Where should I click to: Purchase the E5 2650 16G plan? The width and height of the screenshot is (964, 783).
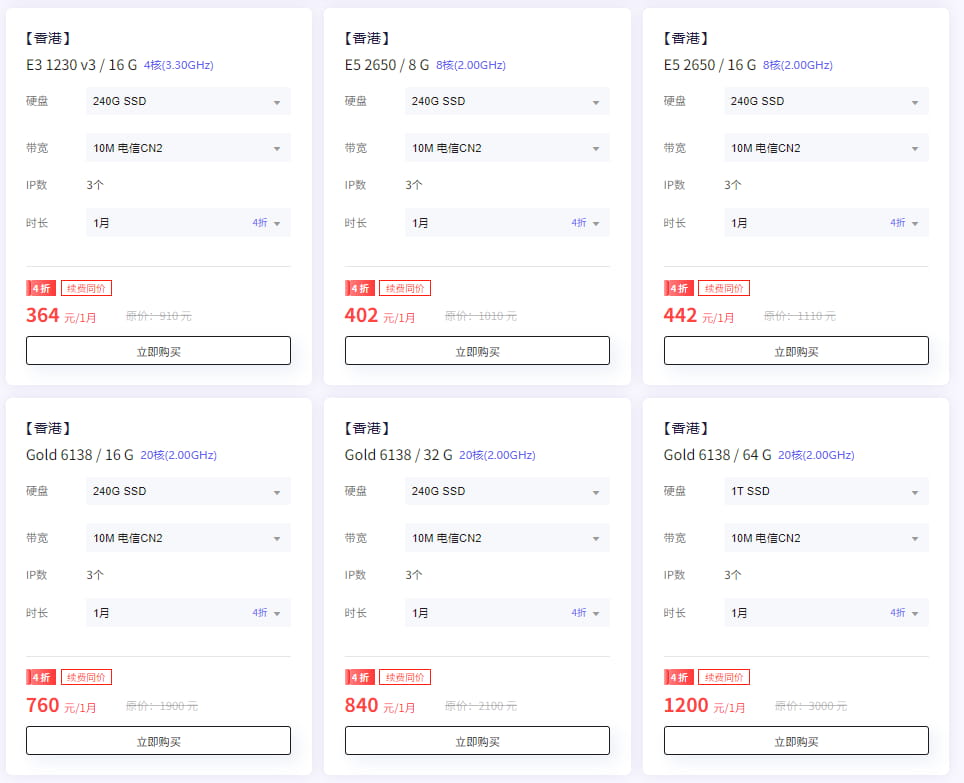click(x=796, y=351)
